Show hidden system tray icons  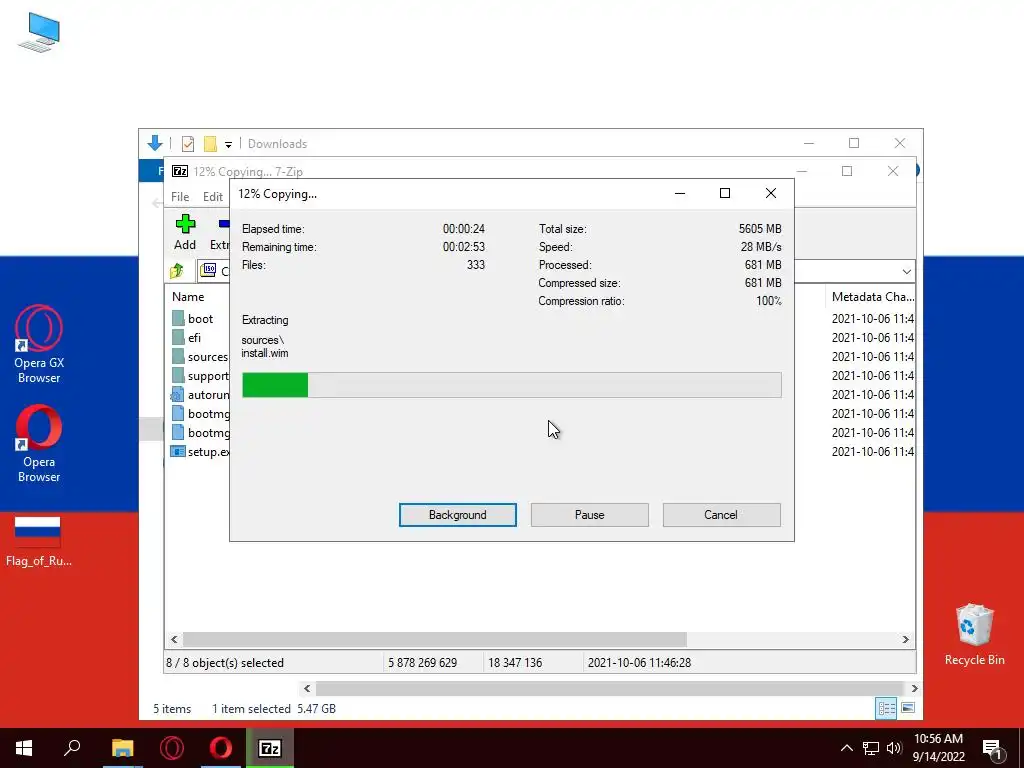pos(846,748)
